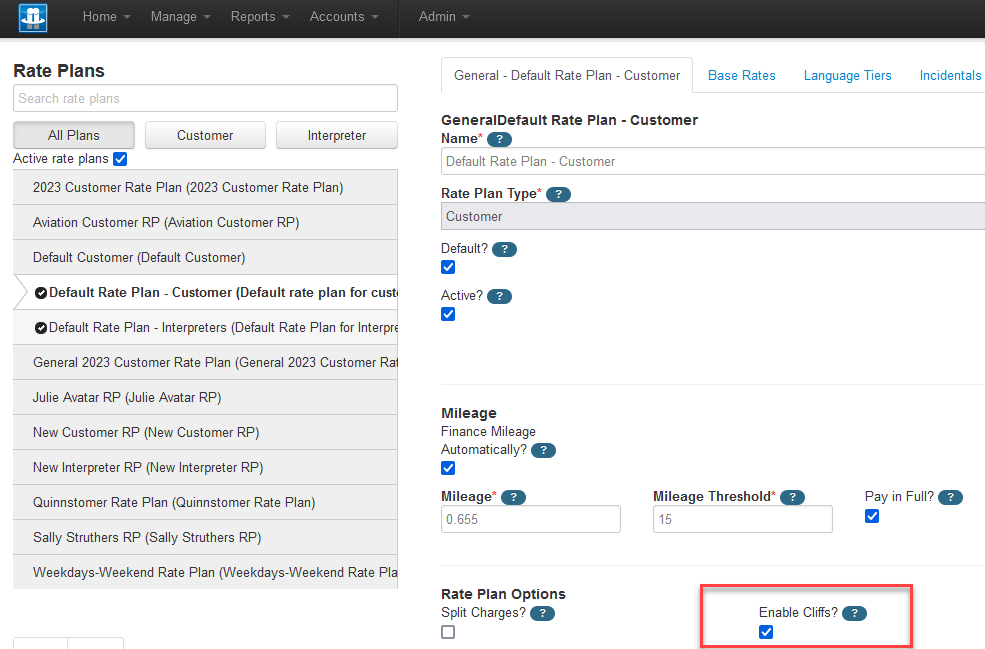Screen dimensions: 985x649
Task: Select General 2023 Customer Rate Plan row
Action: 205,363
